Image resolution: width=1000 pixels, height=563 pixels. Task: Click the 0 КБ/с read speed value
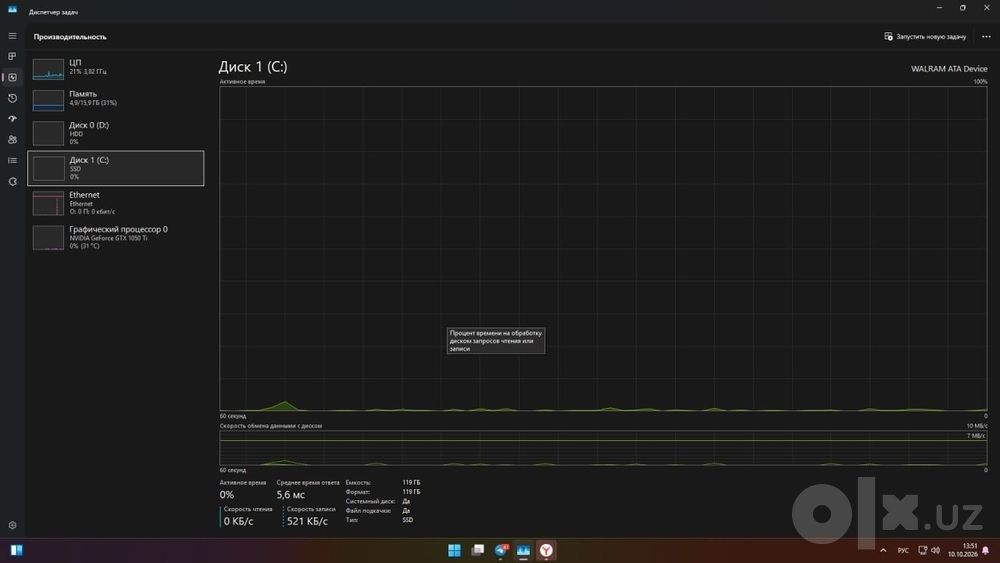click(239, 522)
